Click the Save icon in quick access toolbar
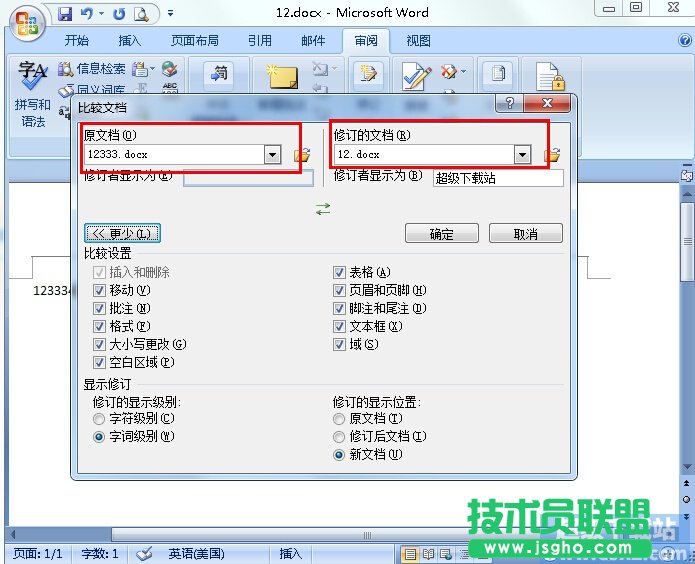The image size is (695, 564). pos(65,14)
